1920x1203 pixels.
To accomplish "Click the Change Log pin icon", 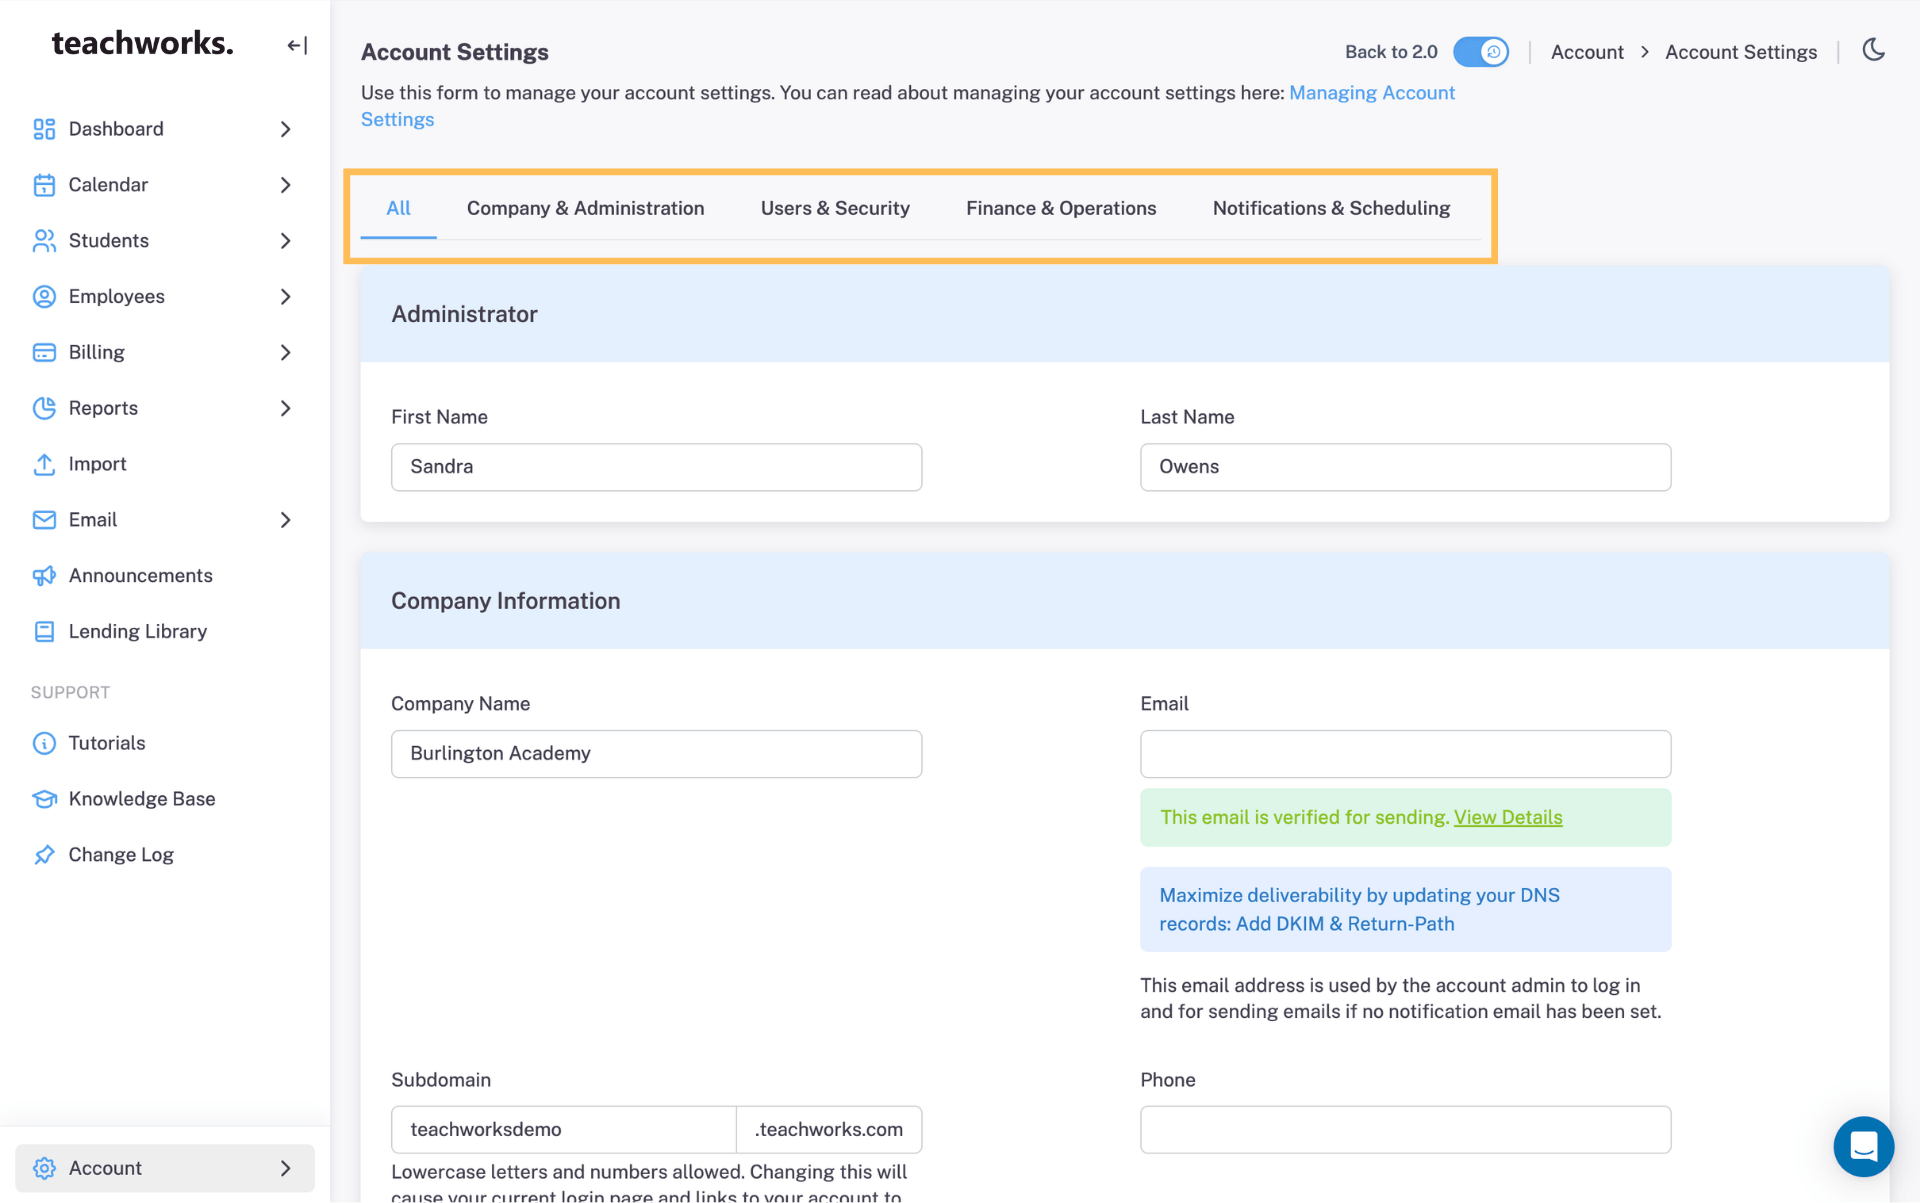I will 44,855.
